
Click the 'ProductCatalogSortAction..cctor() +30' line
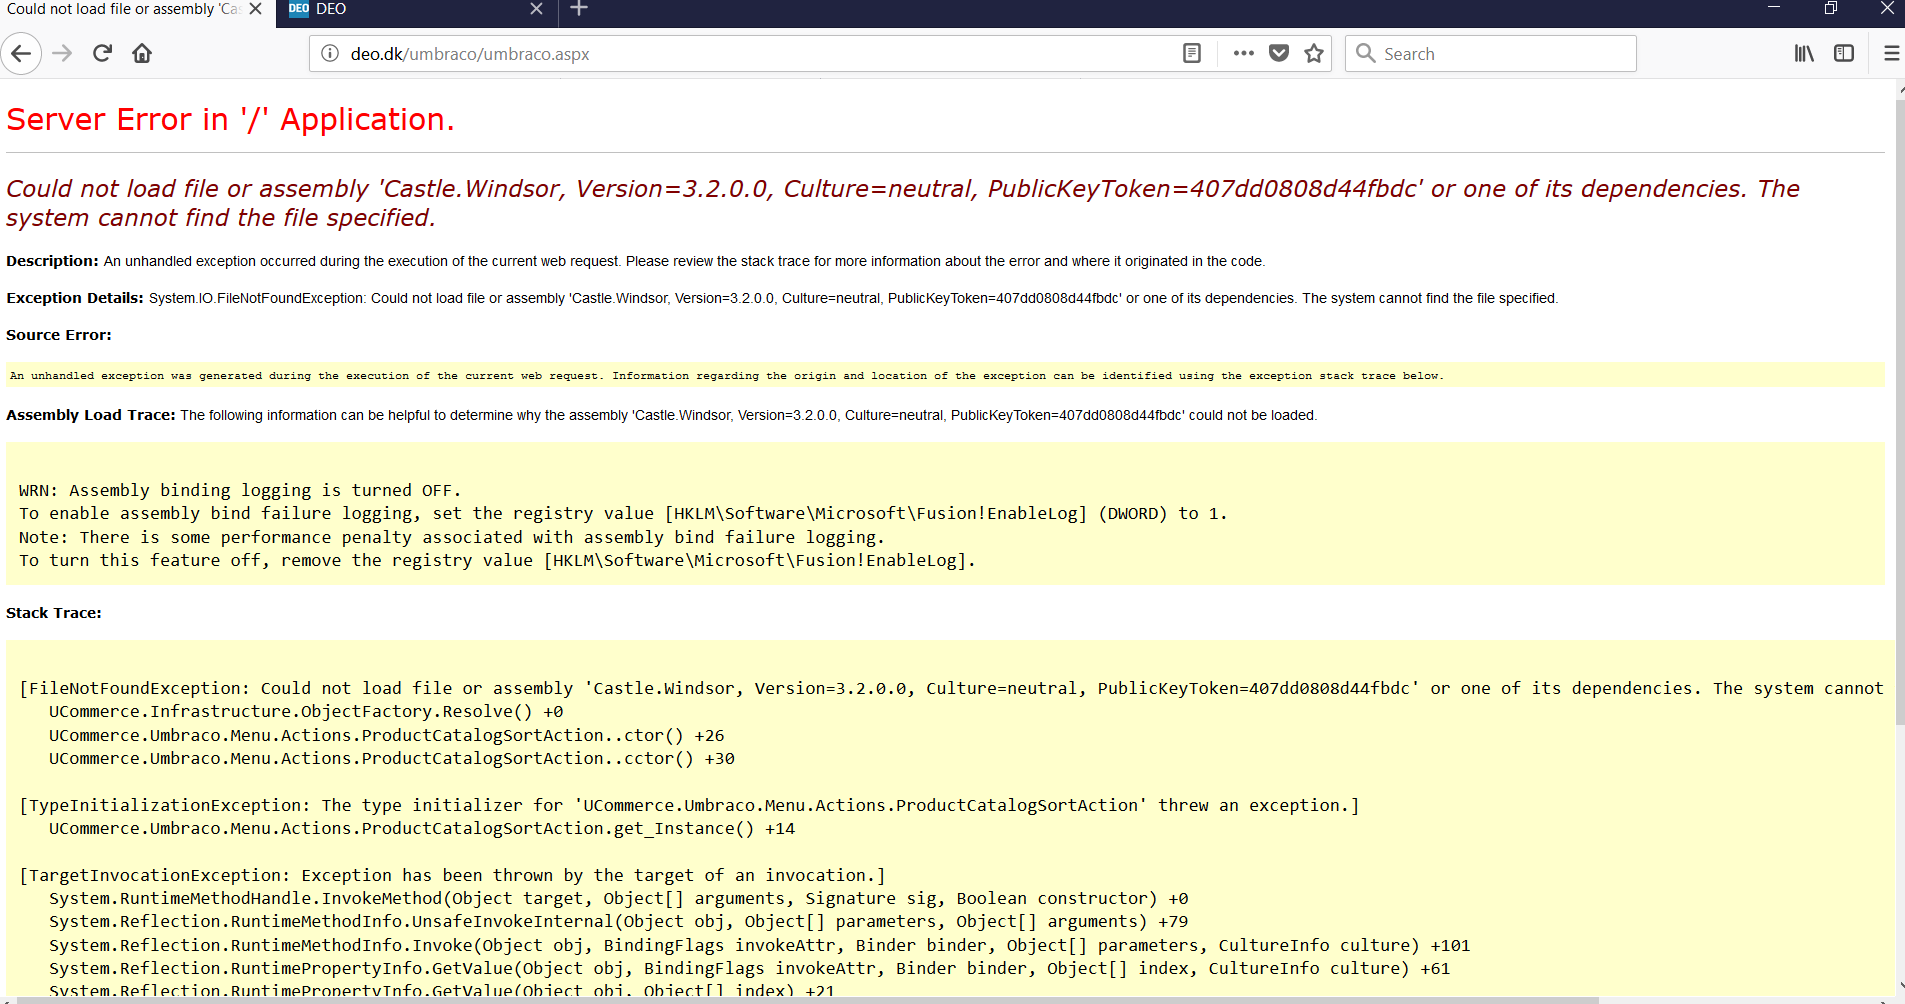[x=392, y=759]
